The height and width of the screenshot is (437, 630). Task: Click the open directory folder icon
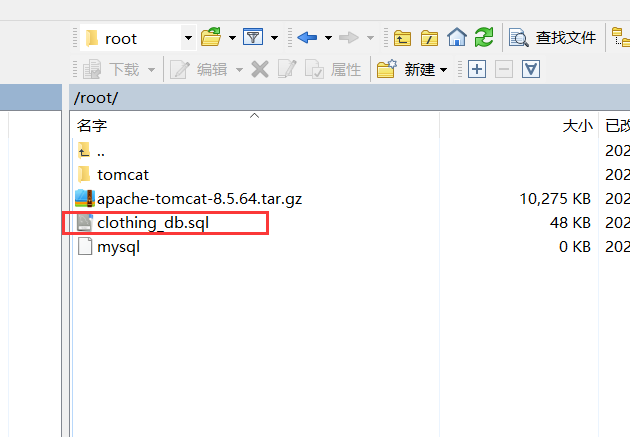211,37
